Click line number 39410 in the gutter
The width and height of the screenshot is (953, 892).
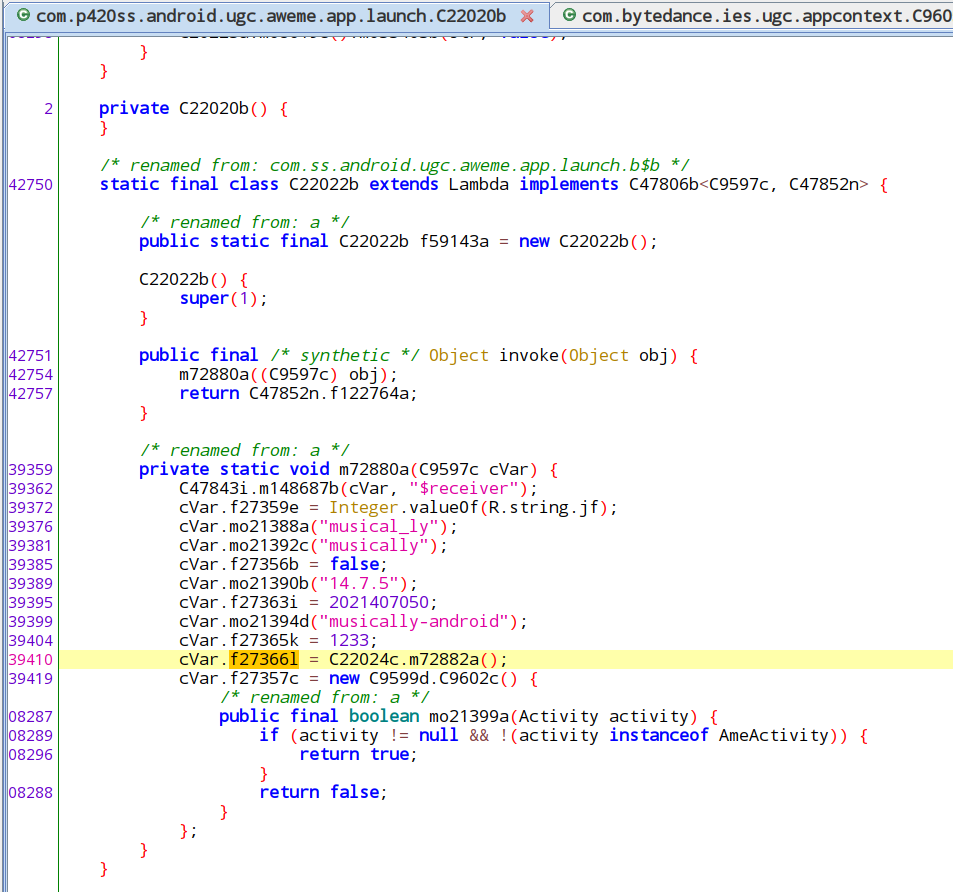click(30, 659)
